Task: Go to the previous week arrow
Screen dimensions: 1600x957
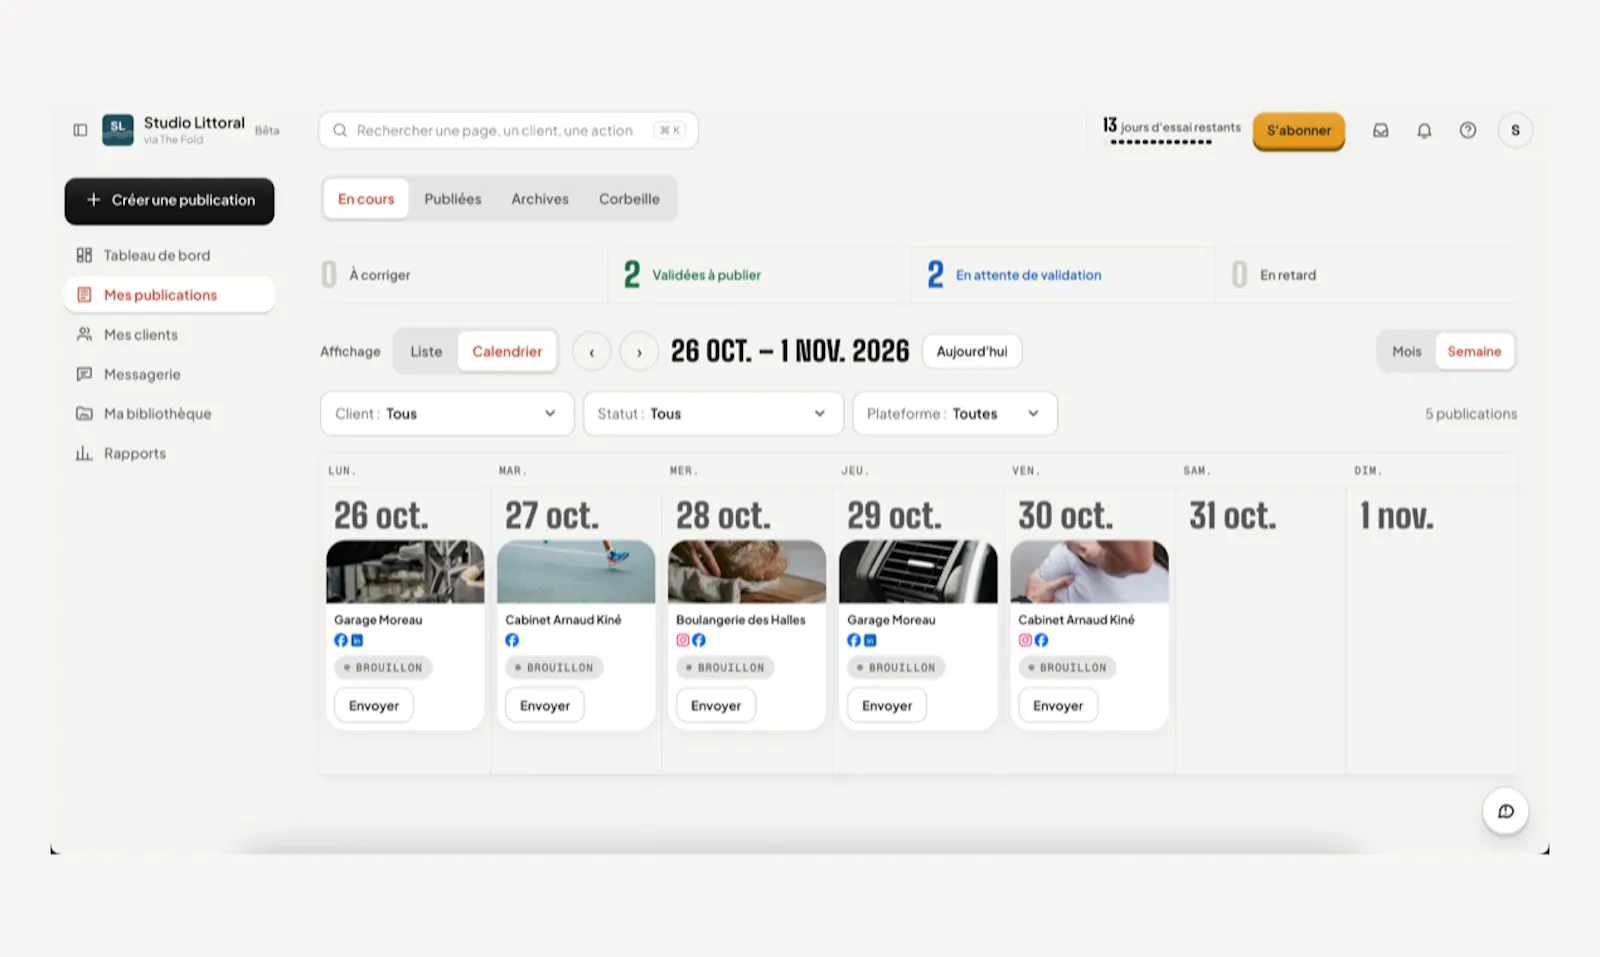Action: coord(591,352)
